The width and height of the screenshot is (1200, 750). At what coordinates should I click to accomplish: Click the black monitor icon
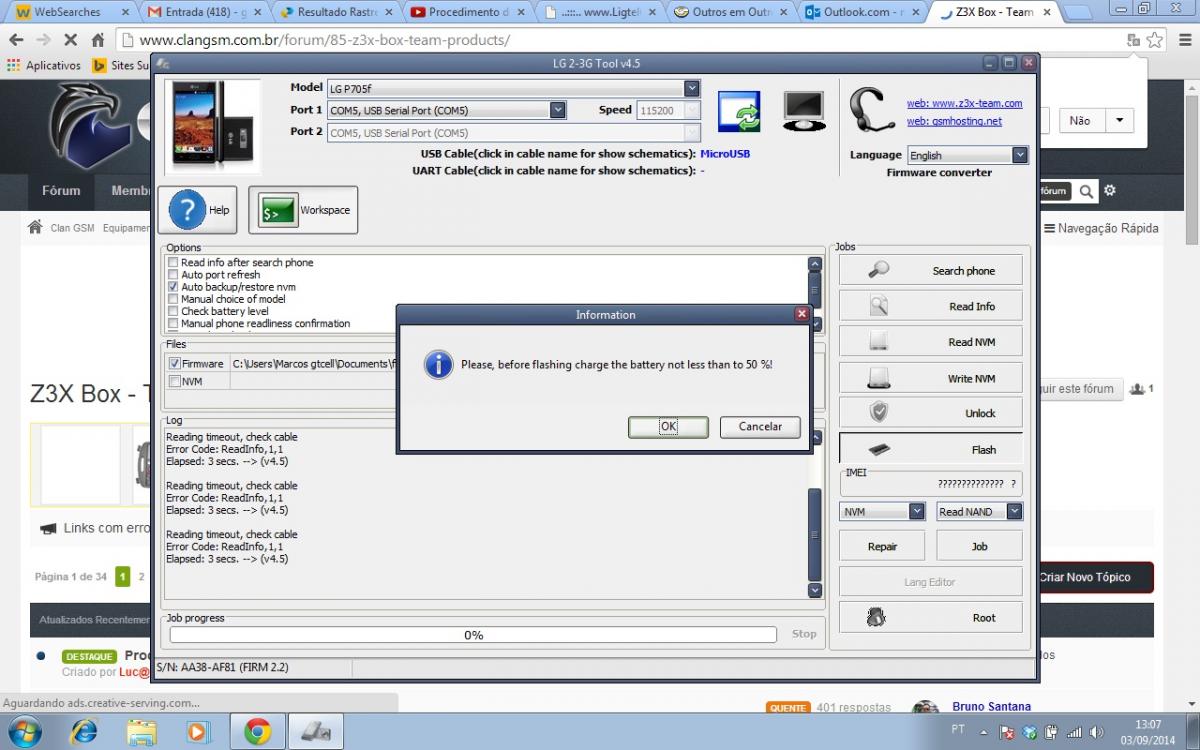click(x=803, y=110)
